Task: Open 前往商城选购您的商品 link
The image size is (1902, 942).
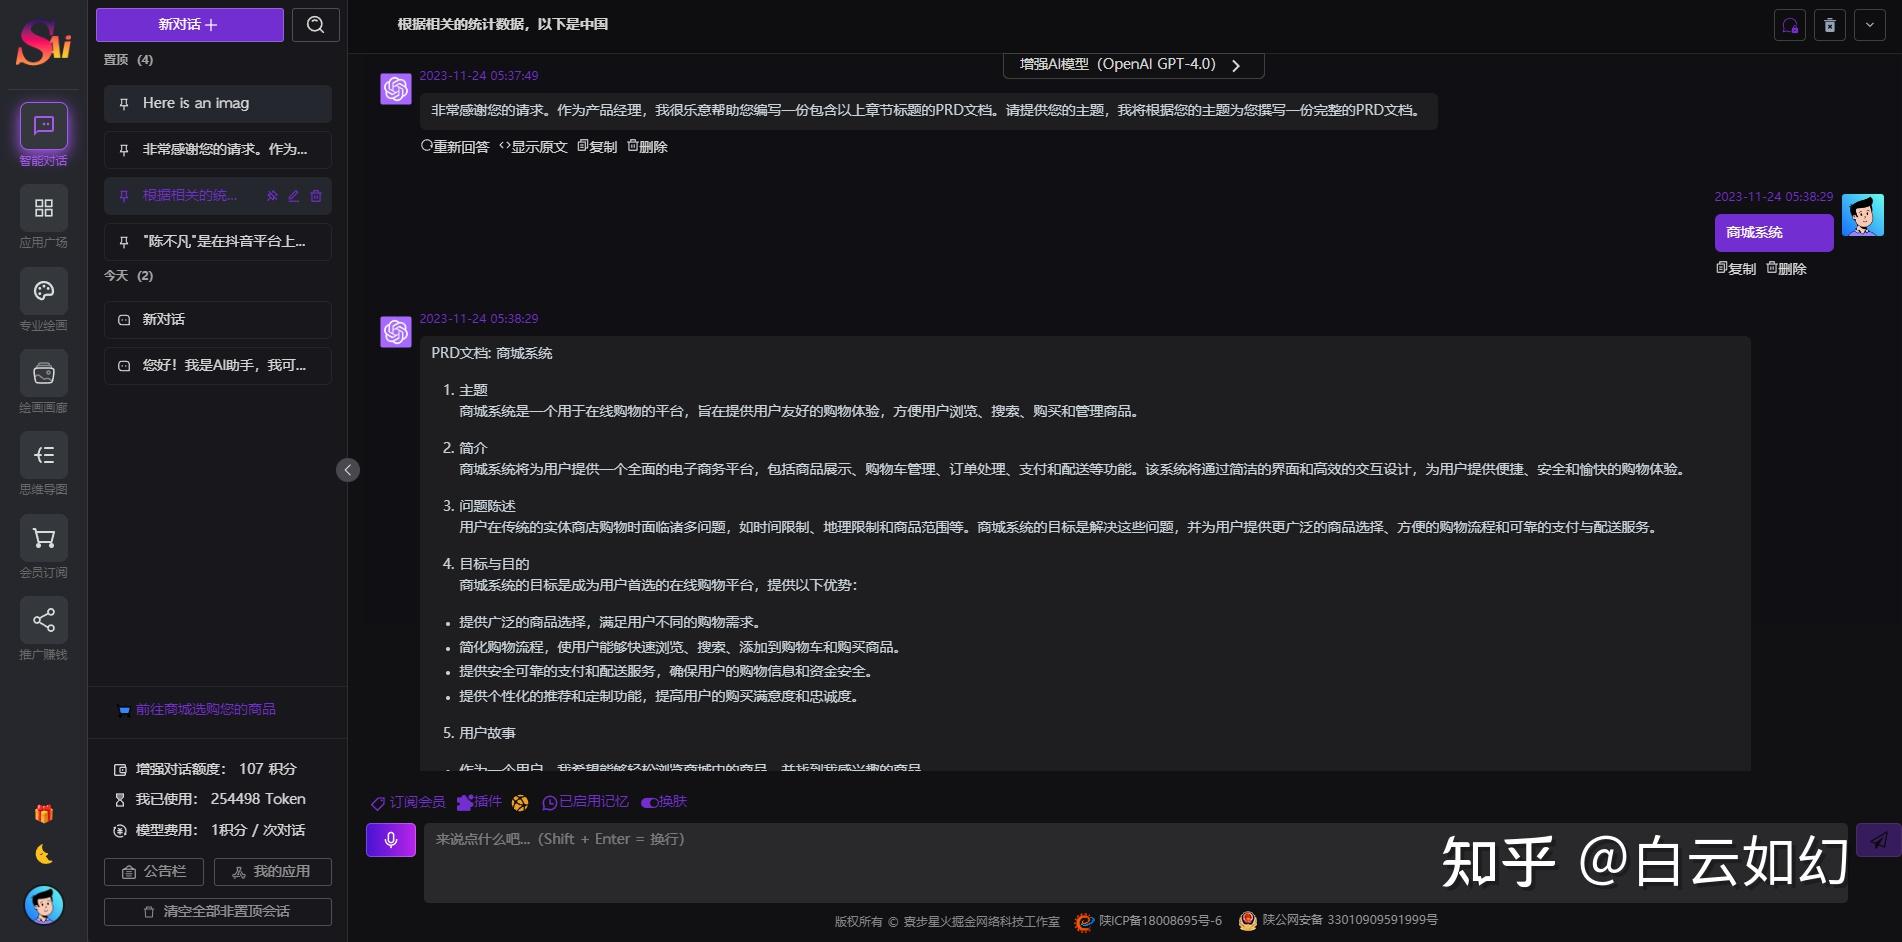Action: (204, 709)
